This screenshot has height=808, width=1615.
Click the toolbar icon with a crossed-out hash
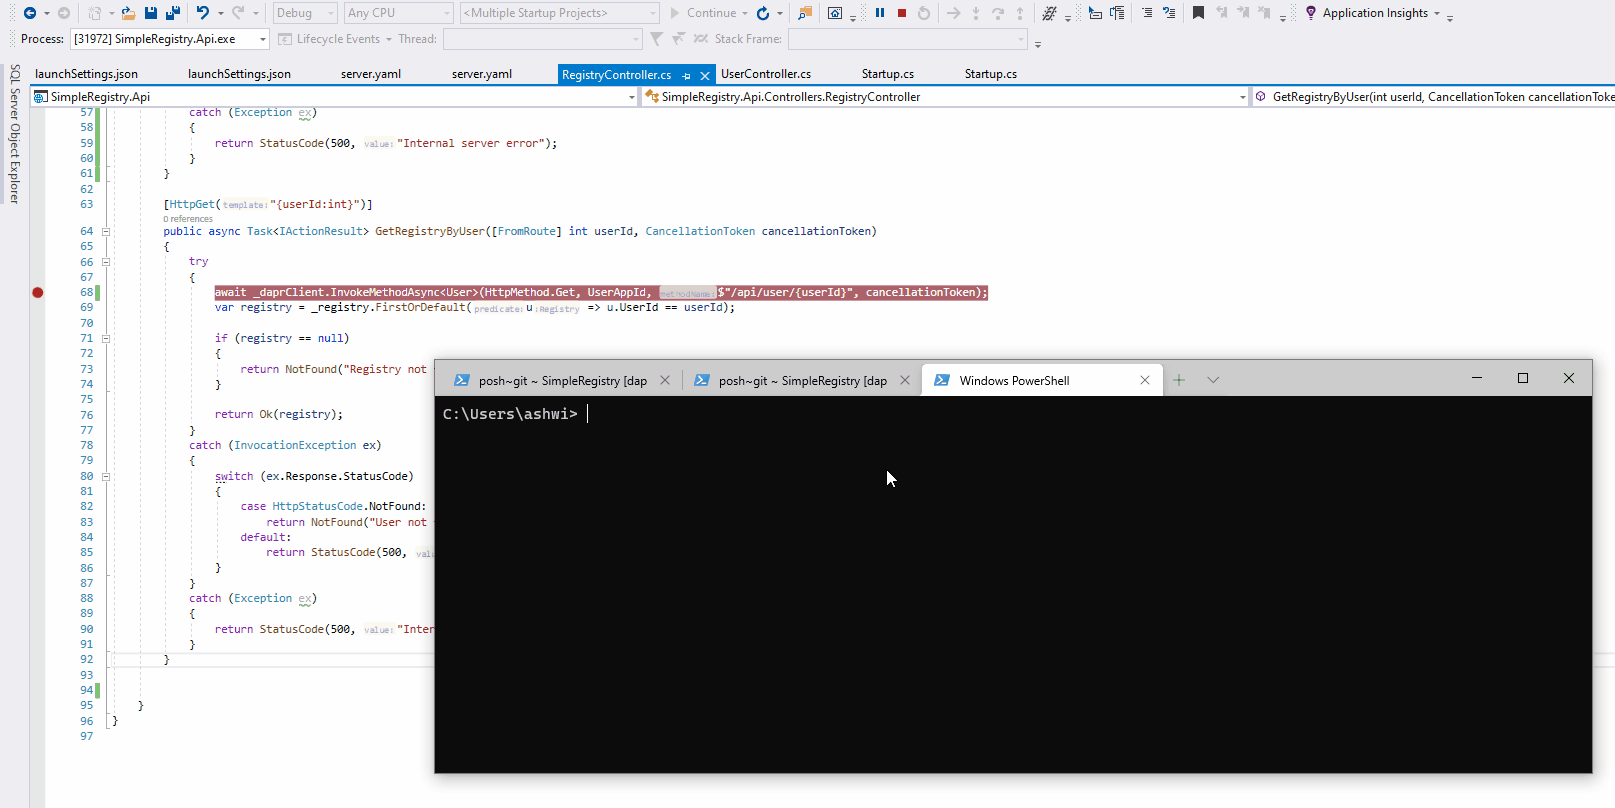click(x=1049, y=13)
